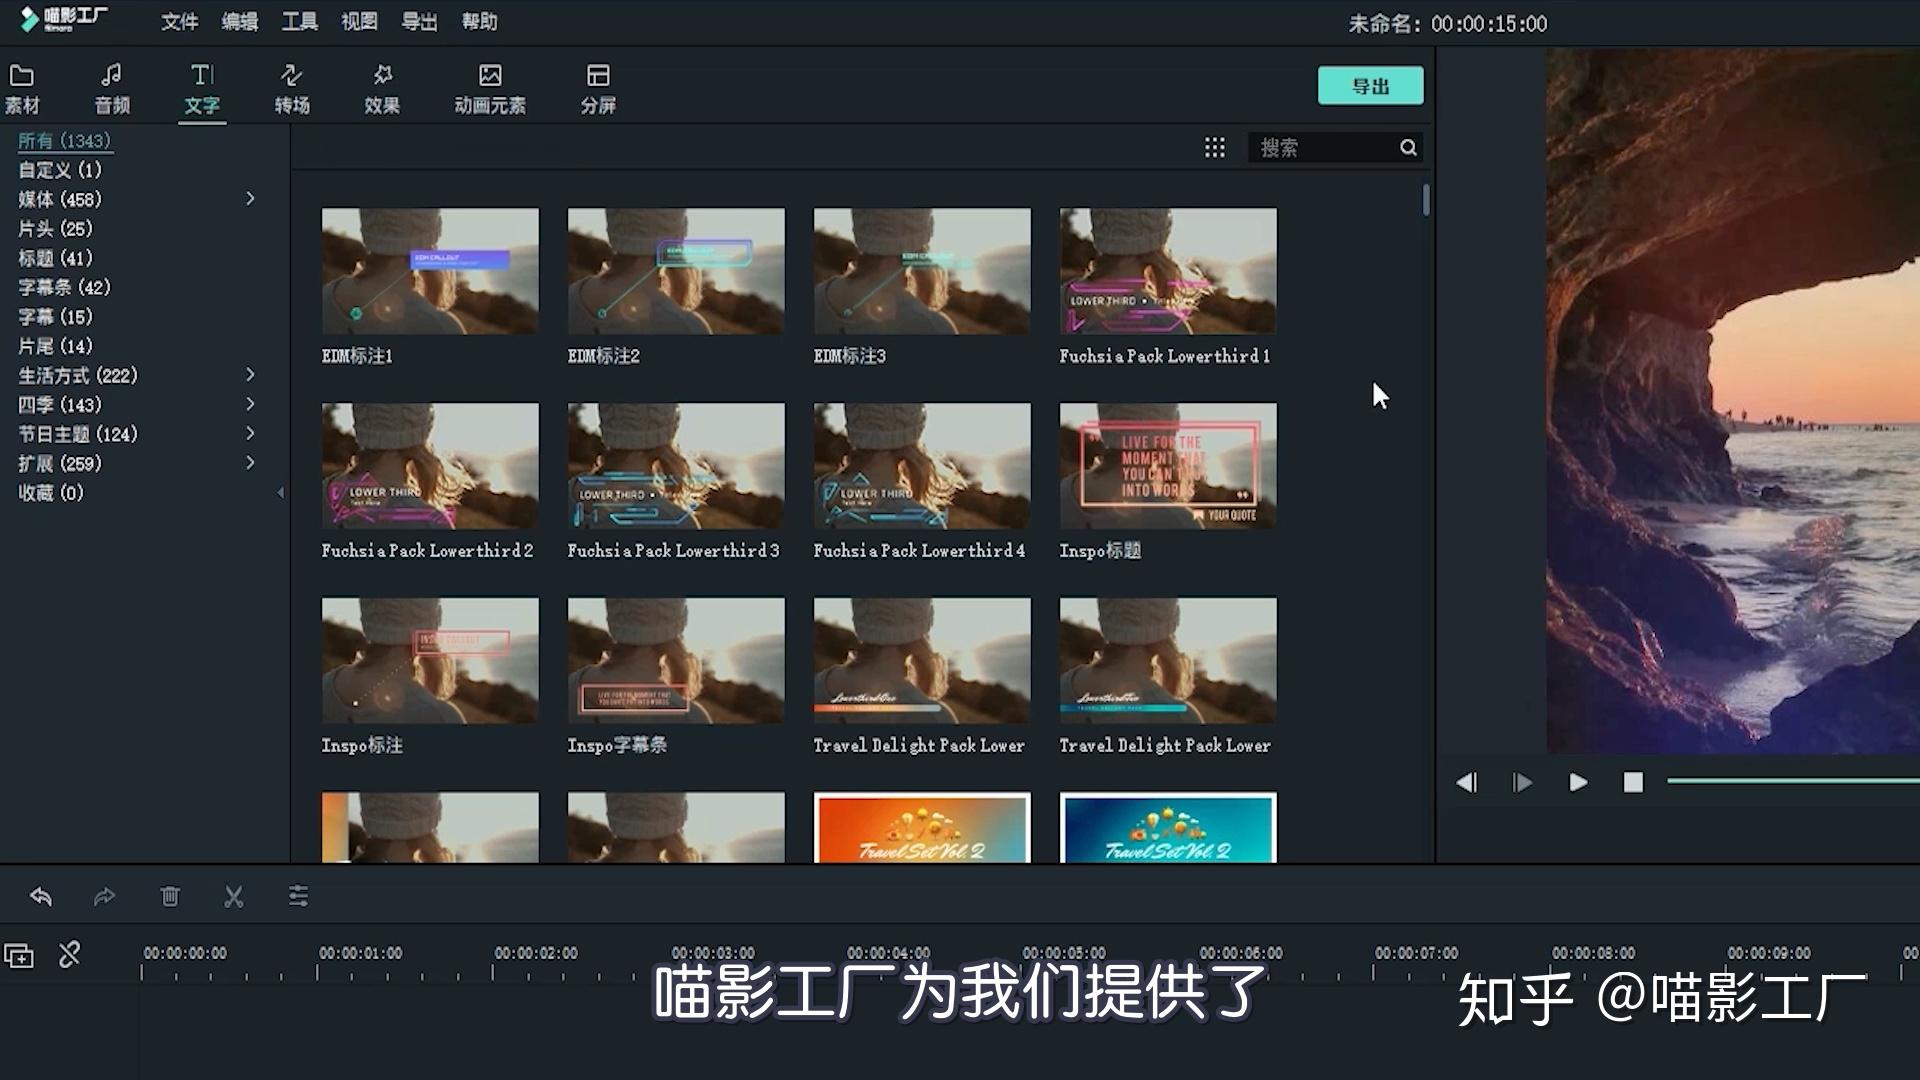This screenshot has height=1080, width=1920.
Task: Toggle the grid thumbnail view icon
Action: (x=1214, y=148)
